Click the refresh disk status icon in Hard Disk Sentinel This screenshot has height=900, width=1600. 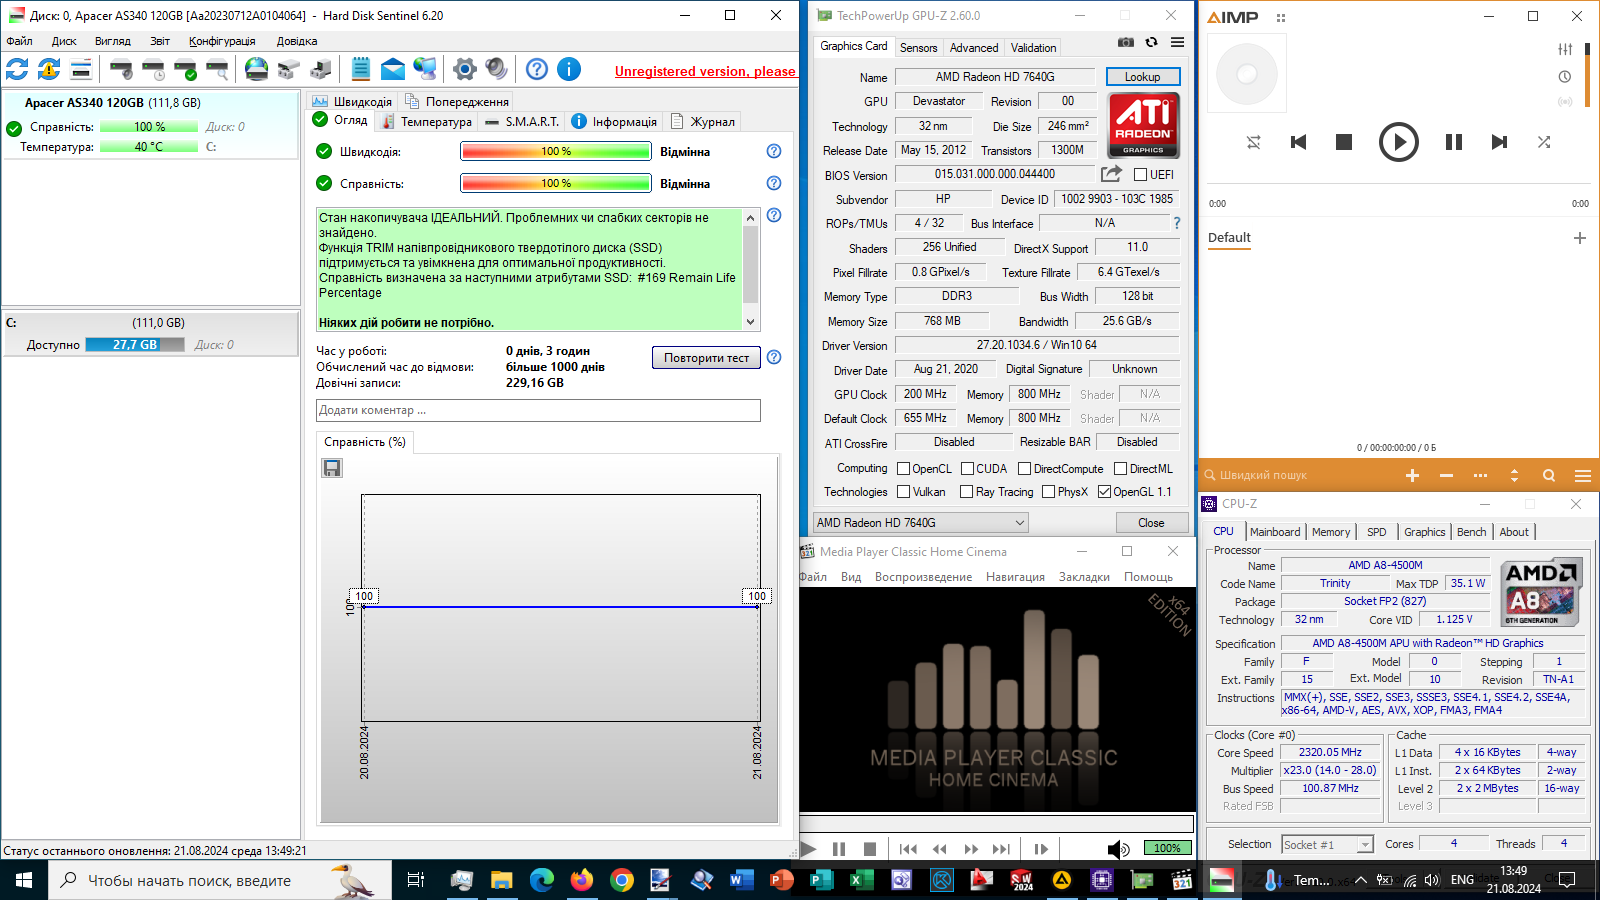tap(17, 69)
